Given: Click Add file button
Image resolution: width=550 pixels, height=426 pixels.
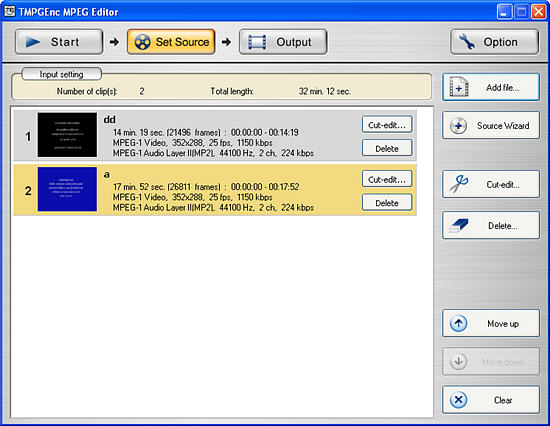Looking at the screenshot, I should 491,87.
